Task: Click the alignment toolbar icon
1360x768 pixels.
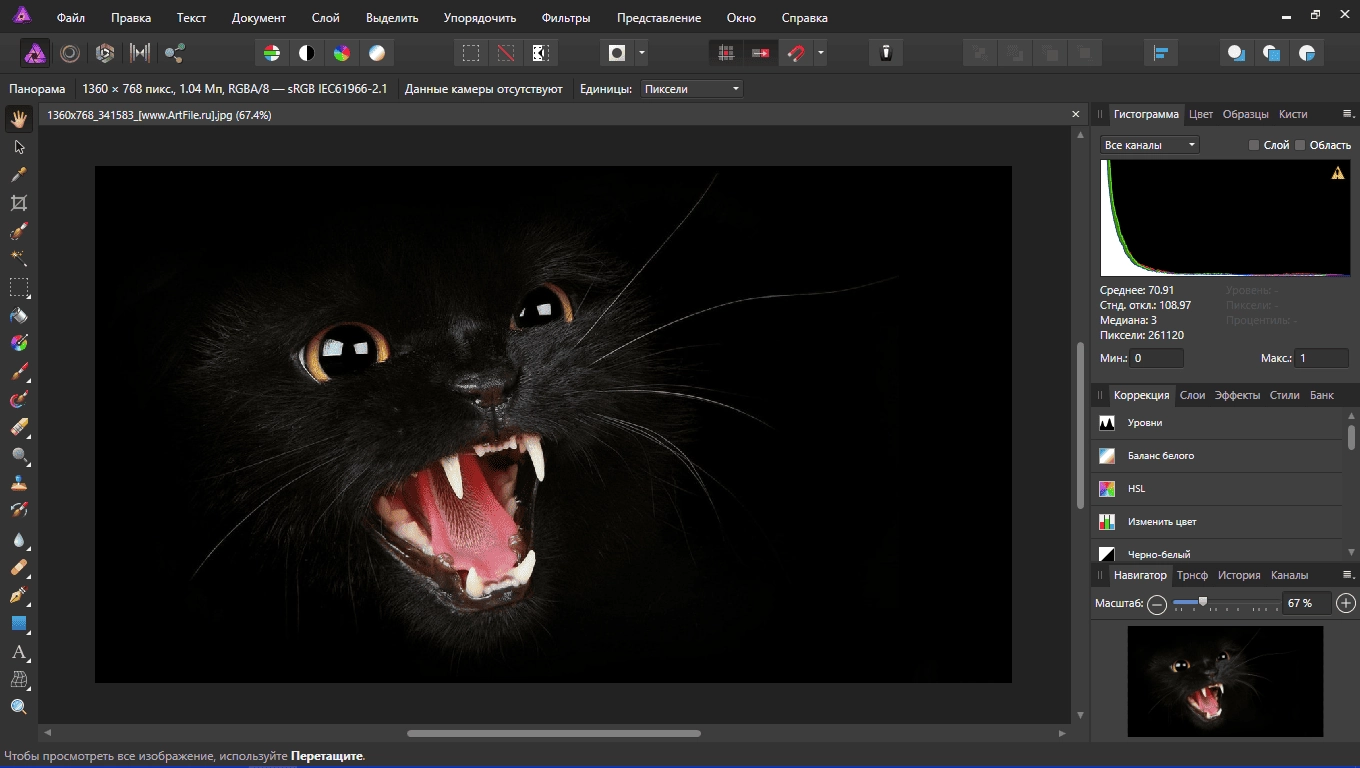Action: click(1162, 53)
